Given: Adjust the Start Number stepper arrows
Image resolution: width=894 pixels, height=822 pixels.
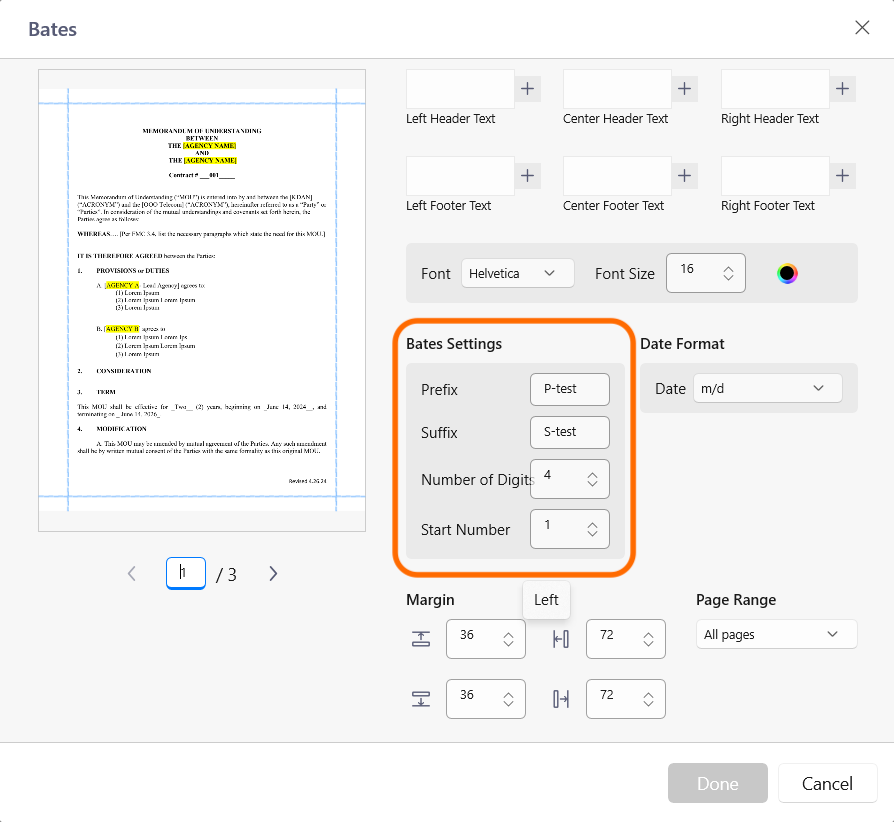Looking at the screenshot, I should pos(592,530).
